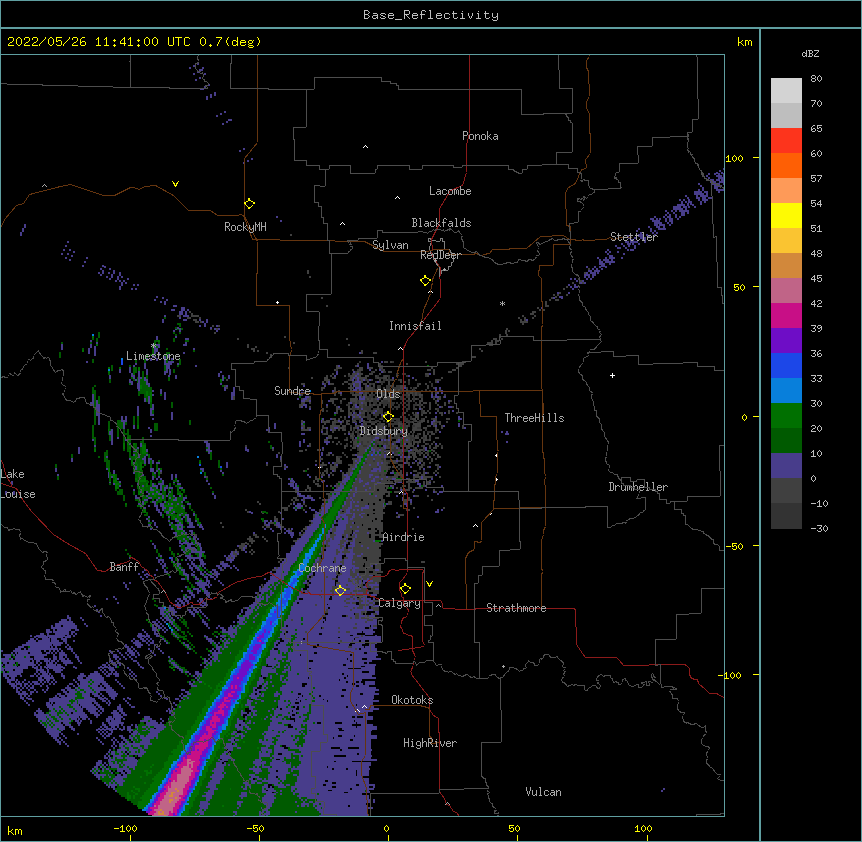Click the dBZ legend heading
This screenshot has height=842, width=862.
(810, 54)
